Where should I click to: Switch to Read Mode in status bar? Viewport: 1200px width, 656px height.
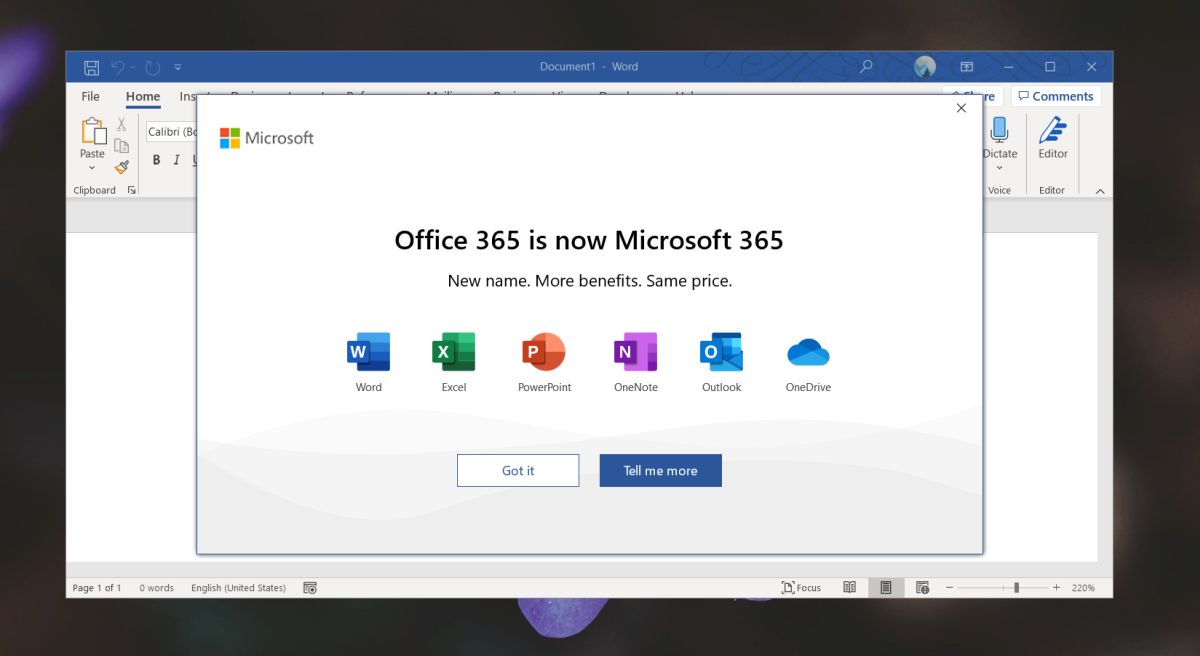point(849,587)
